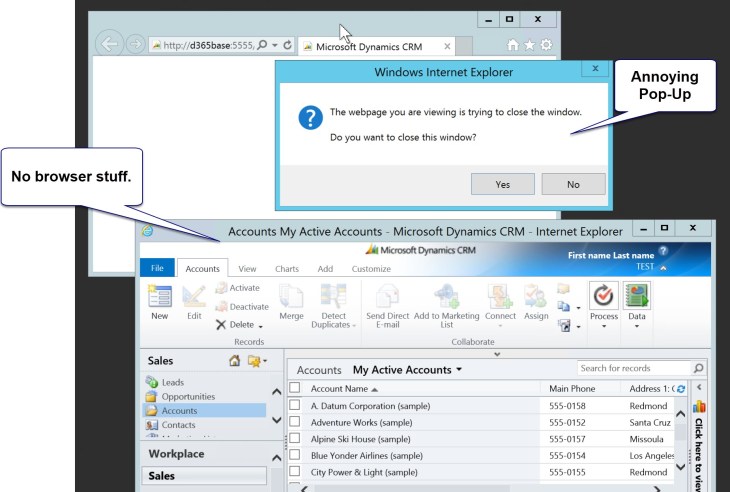Refresh the accounts list grid
The height and width of the screenshot is (492, 730).
(x=681, y=389)
